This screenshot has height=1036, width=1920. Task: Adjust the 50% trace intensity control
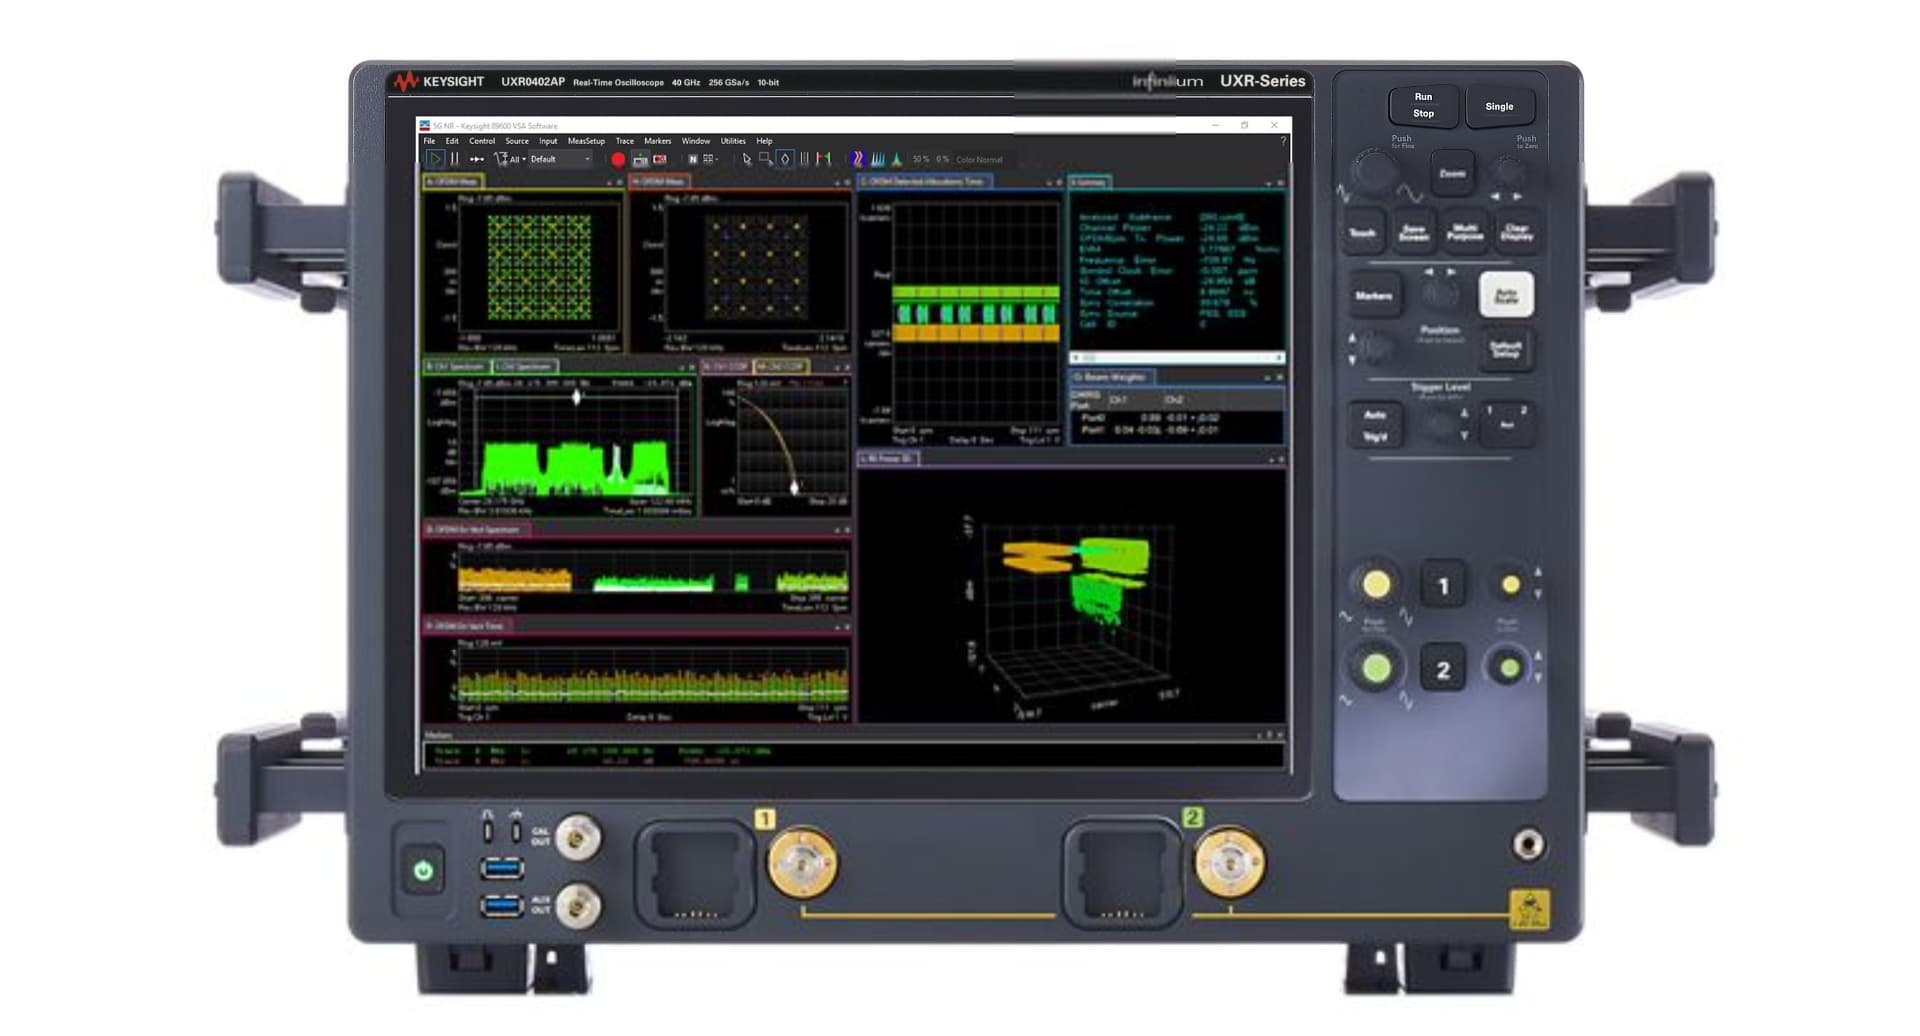[x=918, y=158]
